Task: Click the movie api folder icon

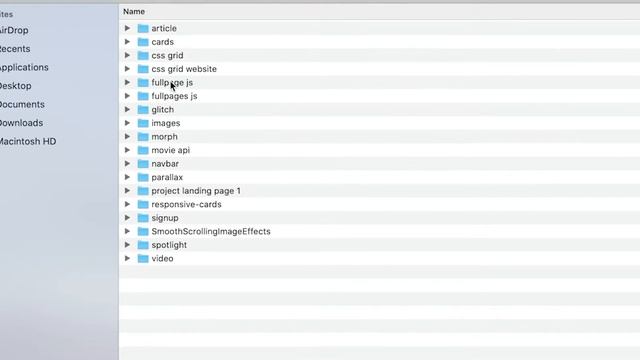Action: point(143,150)
